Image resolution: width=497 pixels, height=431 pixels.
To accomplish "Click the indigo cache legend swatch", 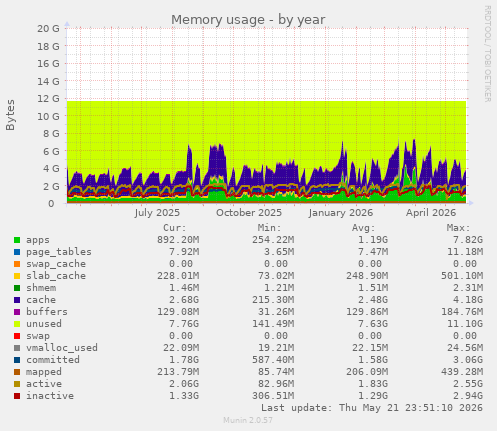I will tap(17, 300).
